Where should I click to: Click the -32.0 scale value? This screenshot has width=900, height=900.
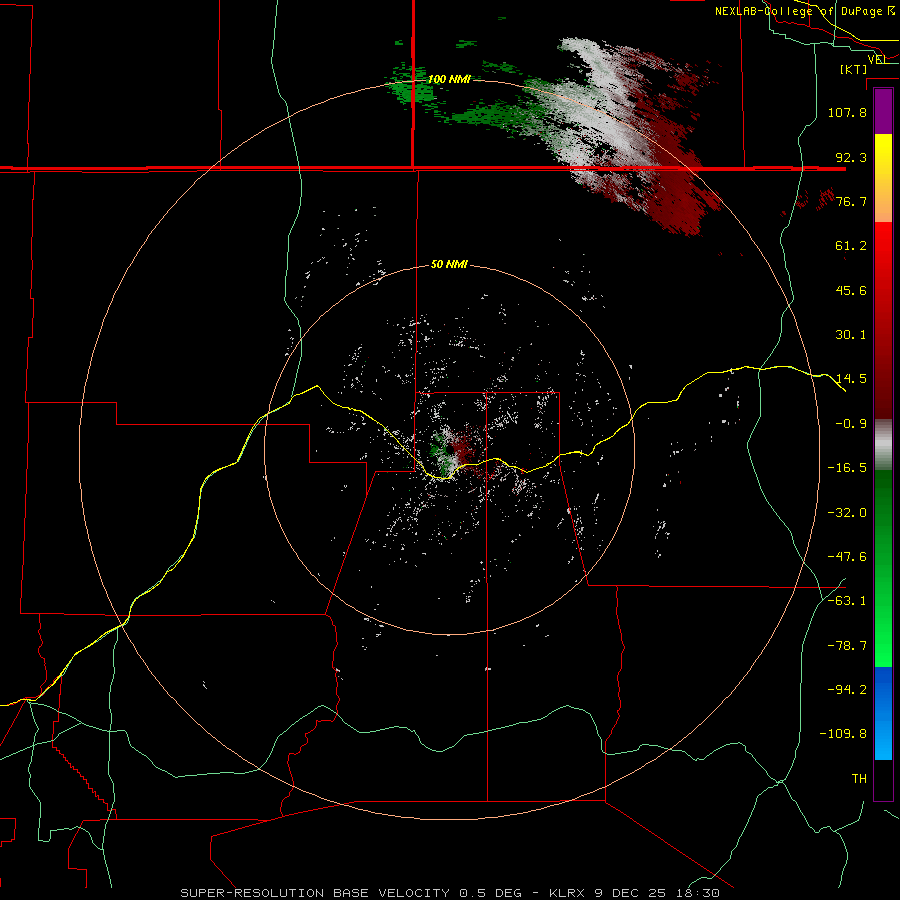click(x=847, y=513)
